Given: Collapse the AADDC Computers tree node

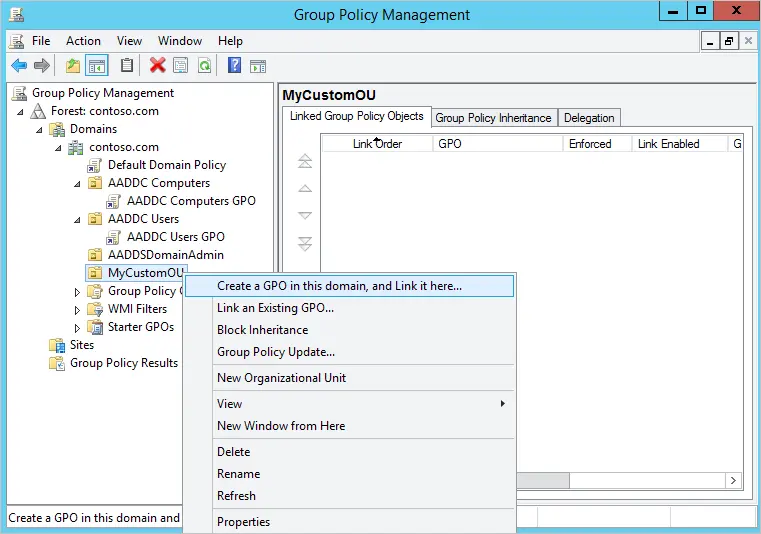Looking at the screenshot, I should tap(78, 184).
